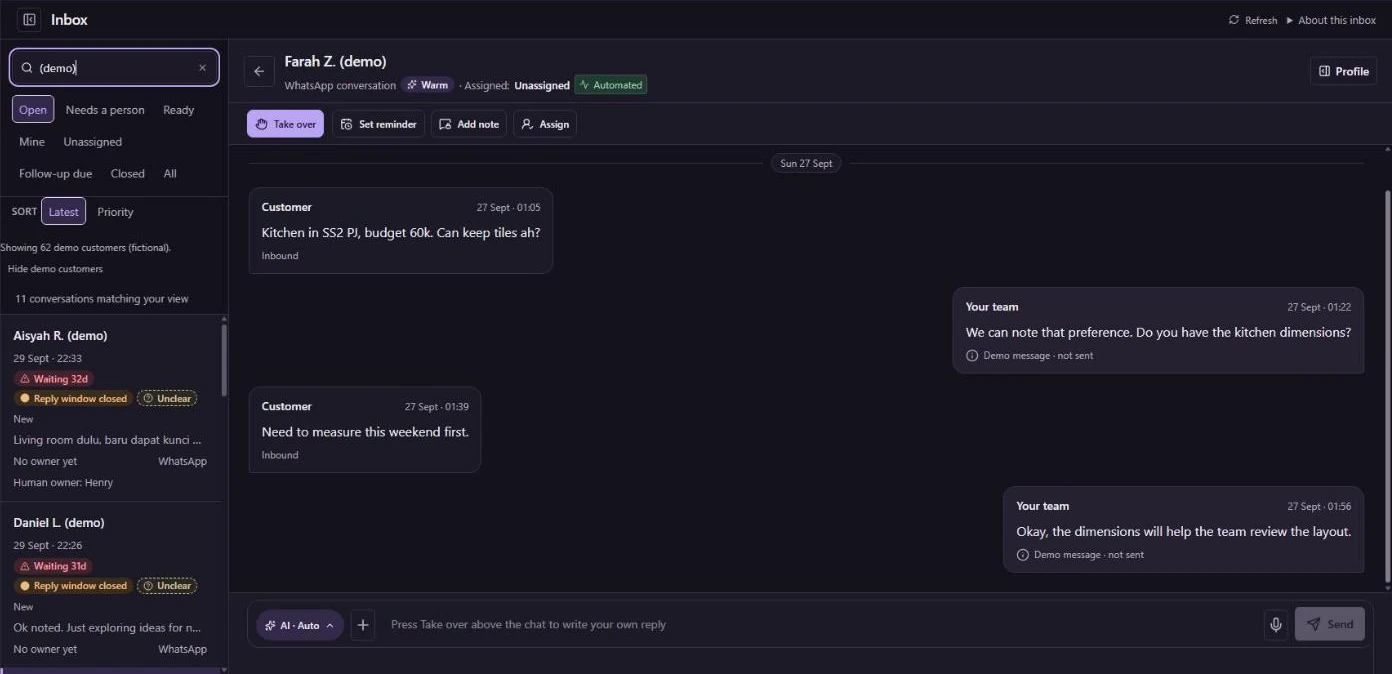
Task: Click Add note button
Action: click(469, 124)
